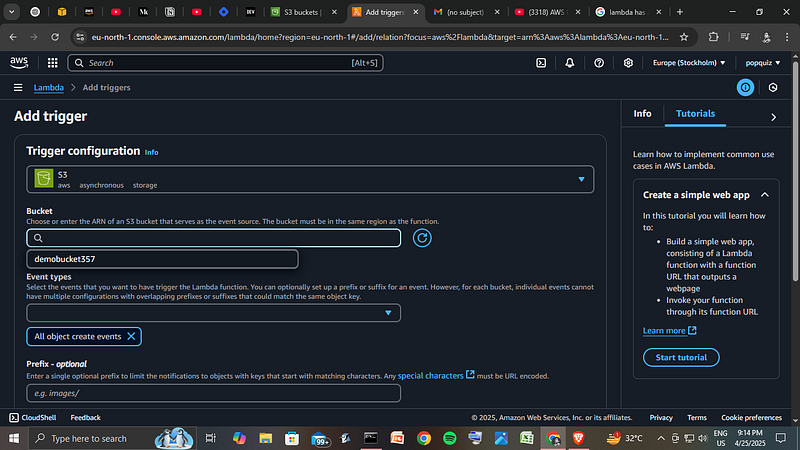Image resolution: width=800 pixels, height=450 pixels.
Task: Open the Europe (Stockholm) region selector
Action: [x=689, y=63]
